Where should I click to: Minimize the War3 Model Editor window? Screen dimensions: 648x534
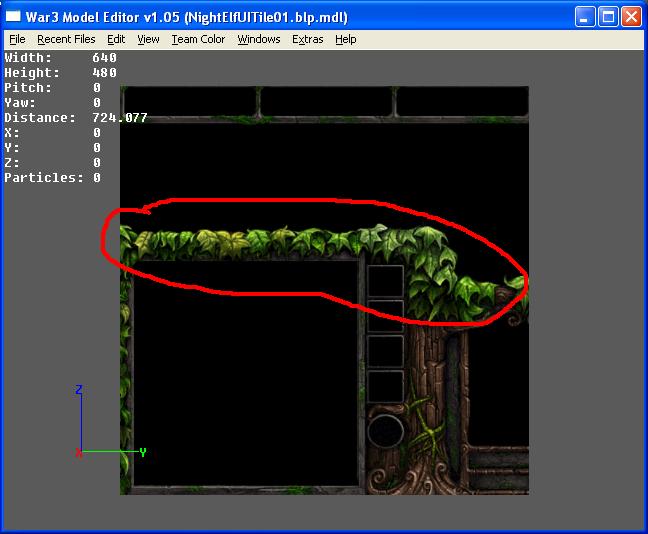pos(584,17)
